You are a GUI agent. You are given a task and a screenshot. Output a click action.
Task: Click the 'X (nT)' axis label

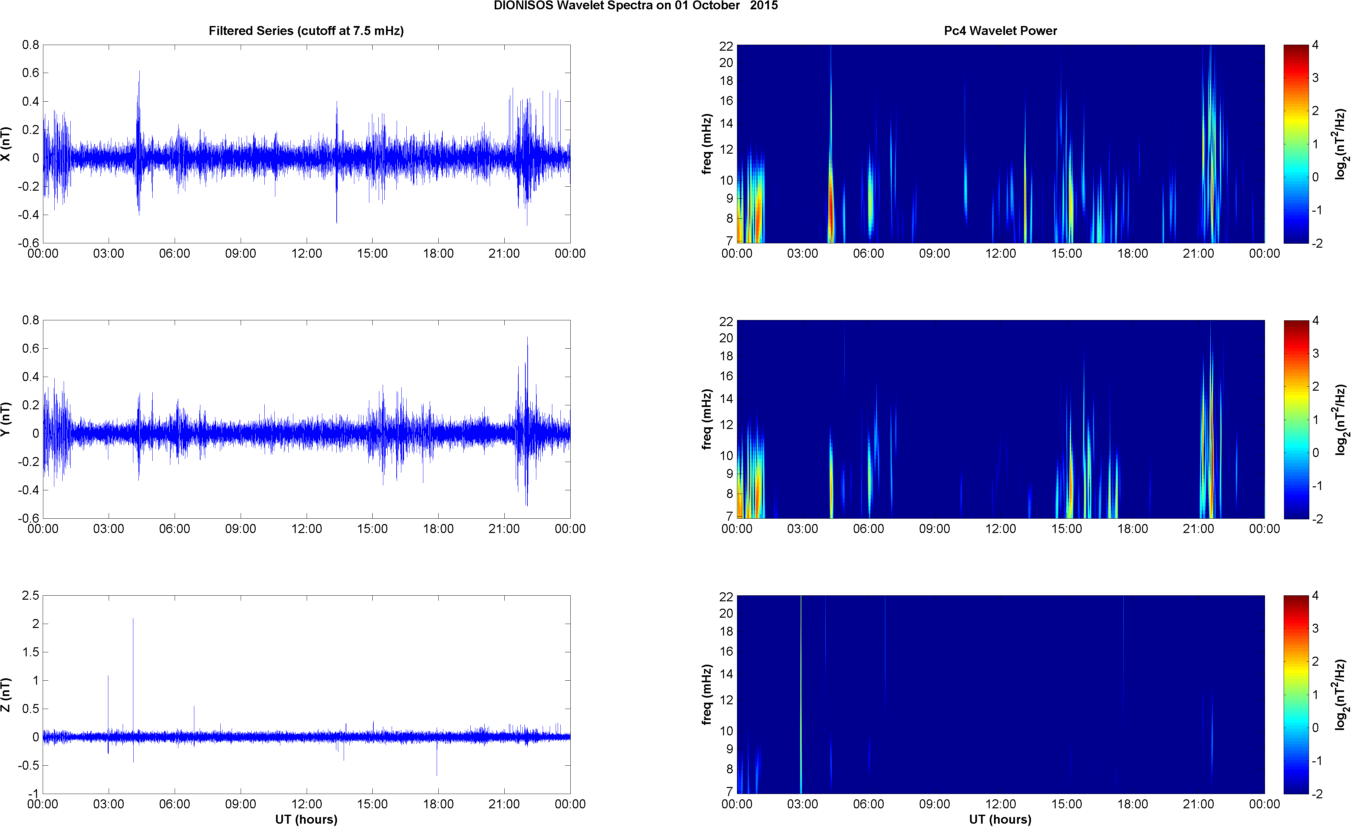click(x=7, y=143)
